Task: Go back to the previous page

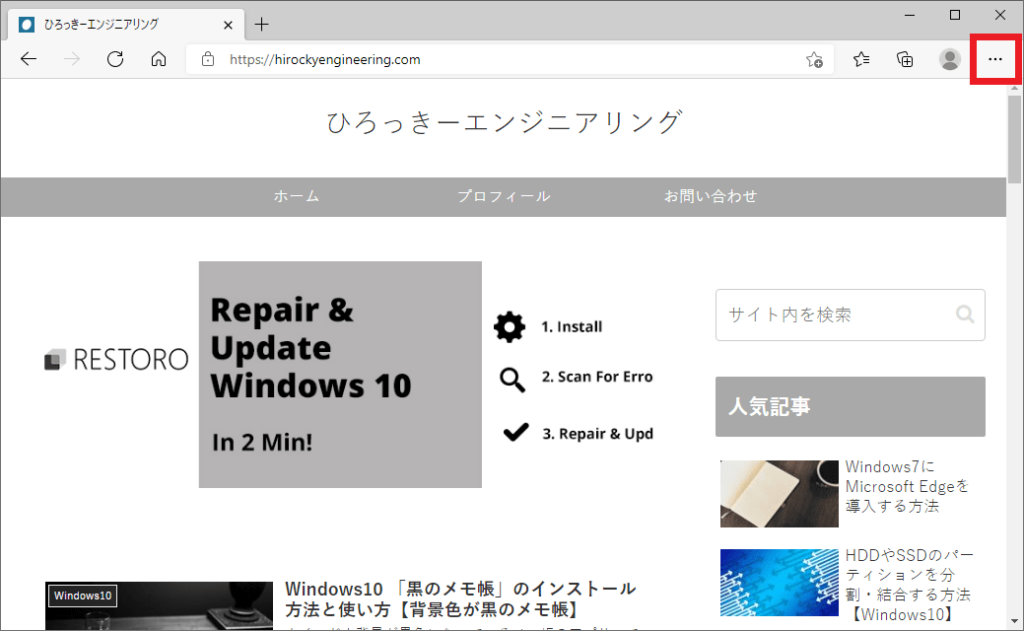Action: [x=29, y=59]
